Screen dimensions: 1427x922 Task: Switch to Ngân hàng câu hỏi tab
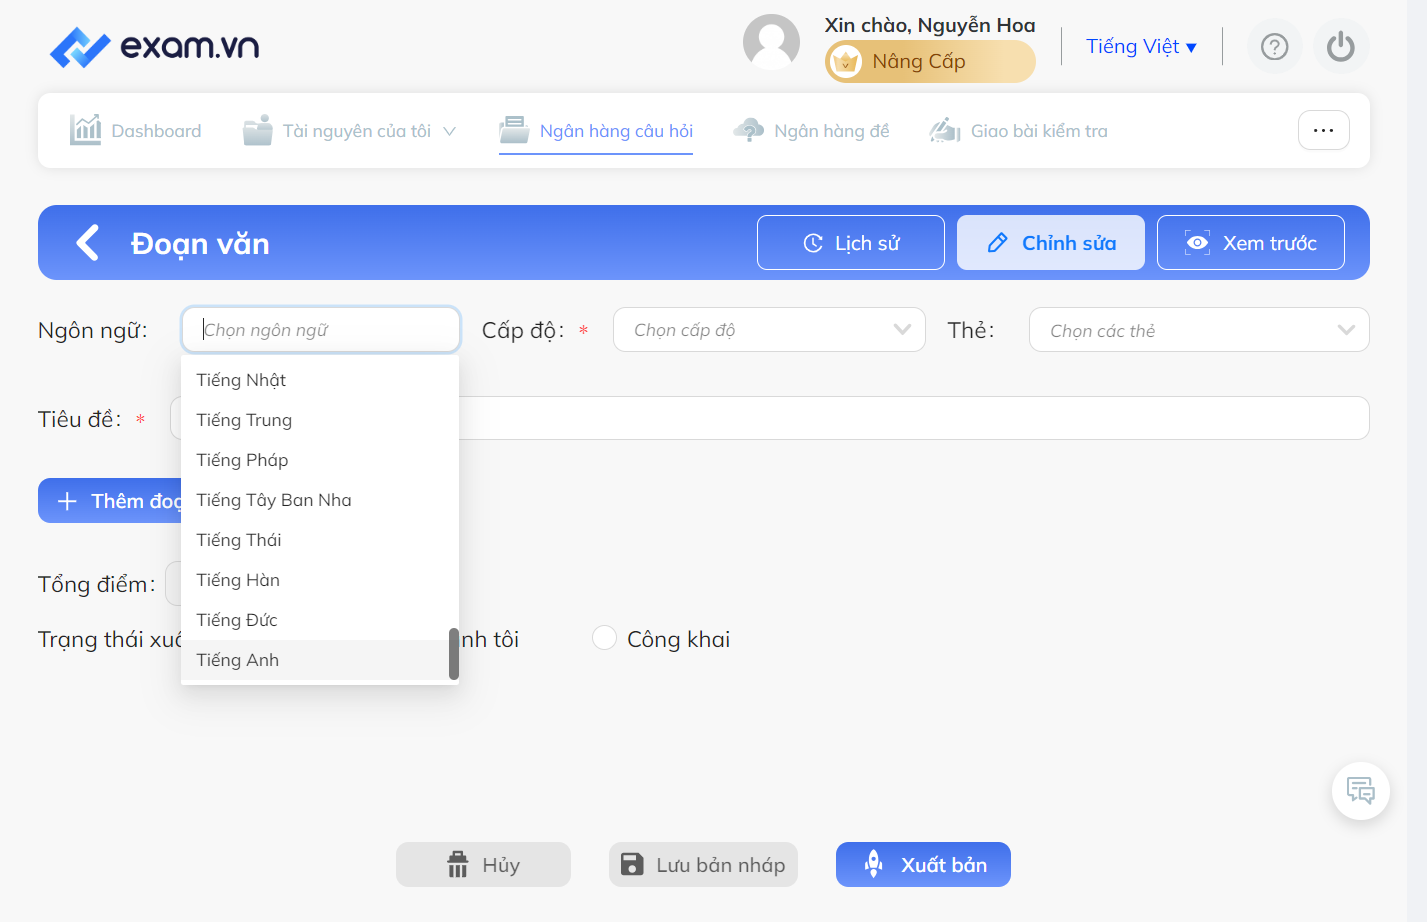click(596, 131)
